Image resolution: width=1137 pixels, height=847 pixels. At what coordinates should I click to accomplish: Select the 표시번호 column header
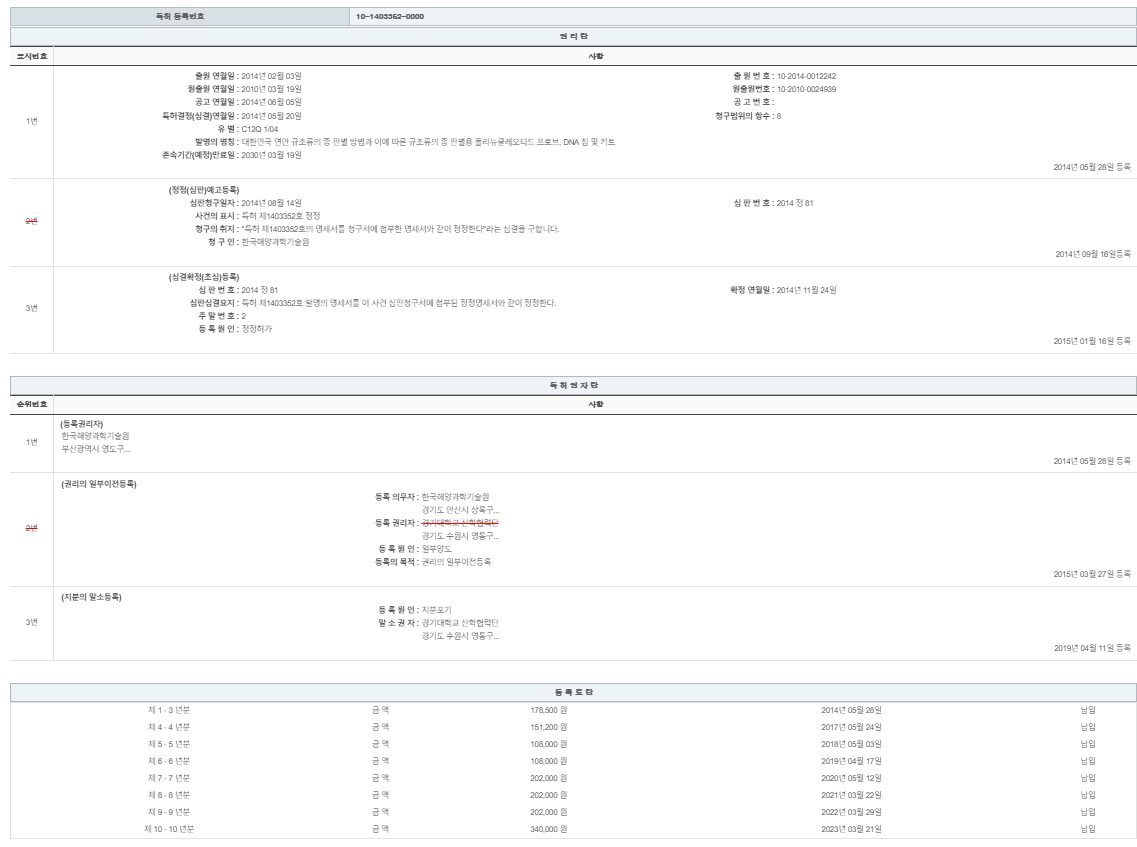click(x=31, y=56)
